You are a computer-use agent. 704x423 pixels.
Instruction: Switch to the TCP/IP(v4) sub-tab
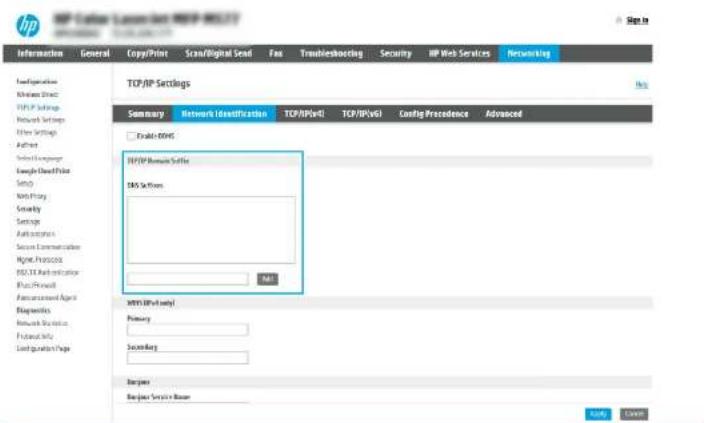point(304,114)
